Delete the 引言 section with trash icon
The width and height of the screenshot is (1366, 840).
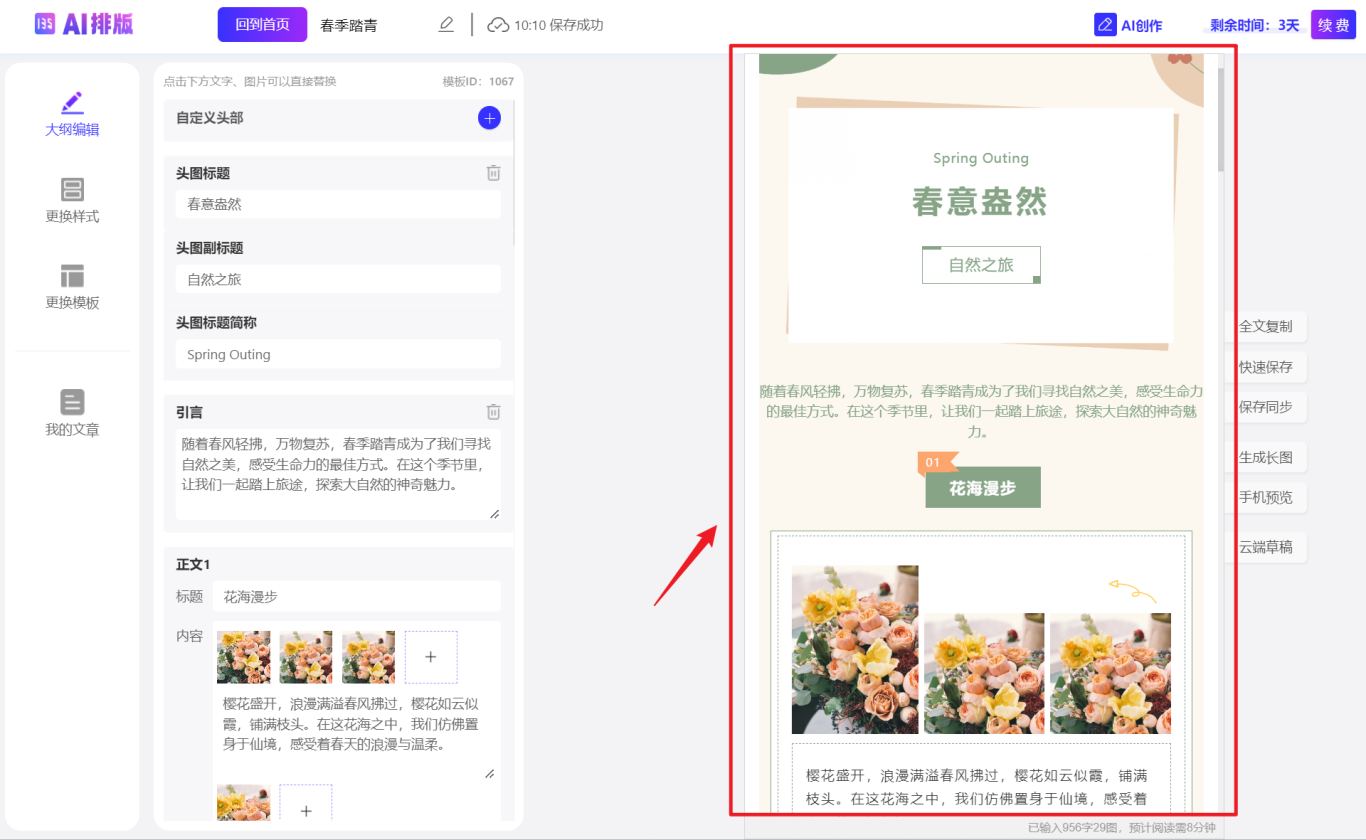tap(493, 412)
